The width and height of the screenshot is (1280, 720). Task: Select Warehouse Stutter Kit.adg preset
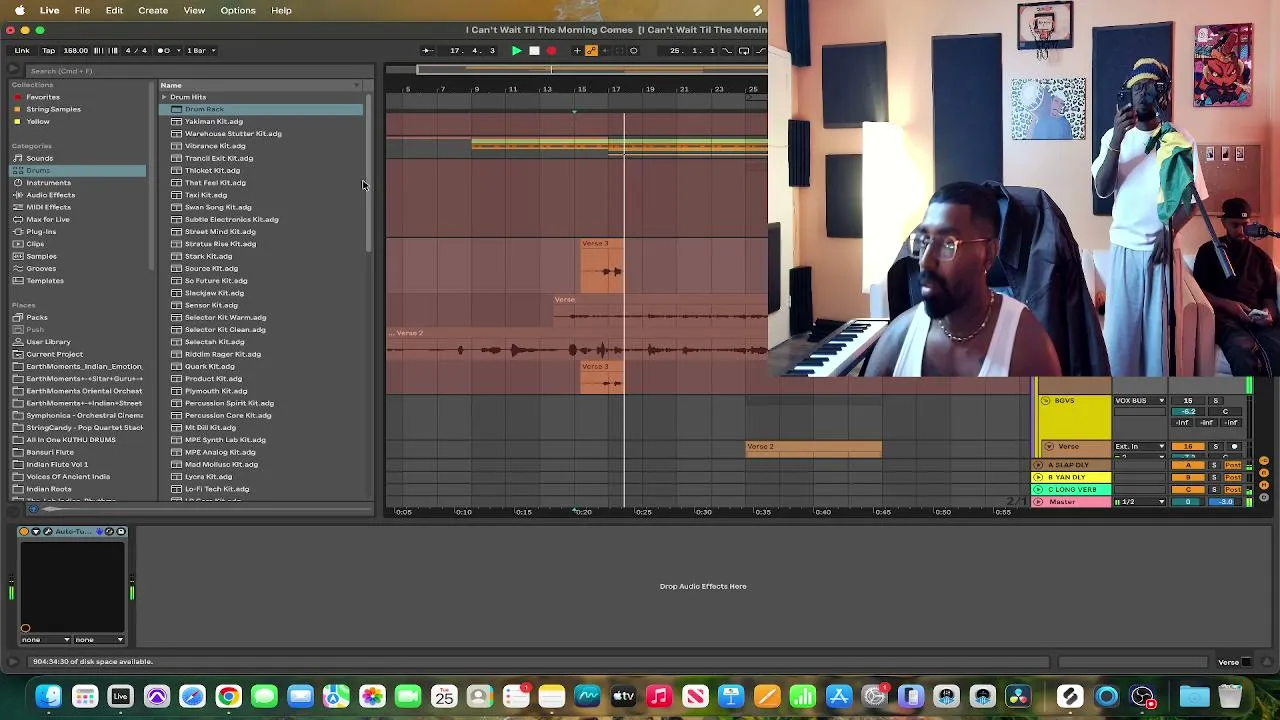click(233, 134)
